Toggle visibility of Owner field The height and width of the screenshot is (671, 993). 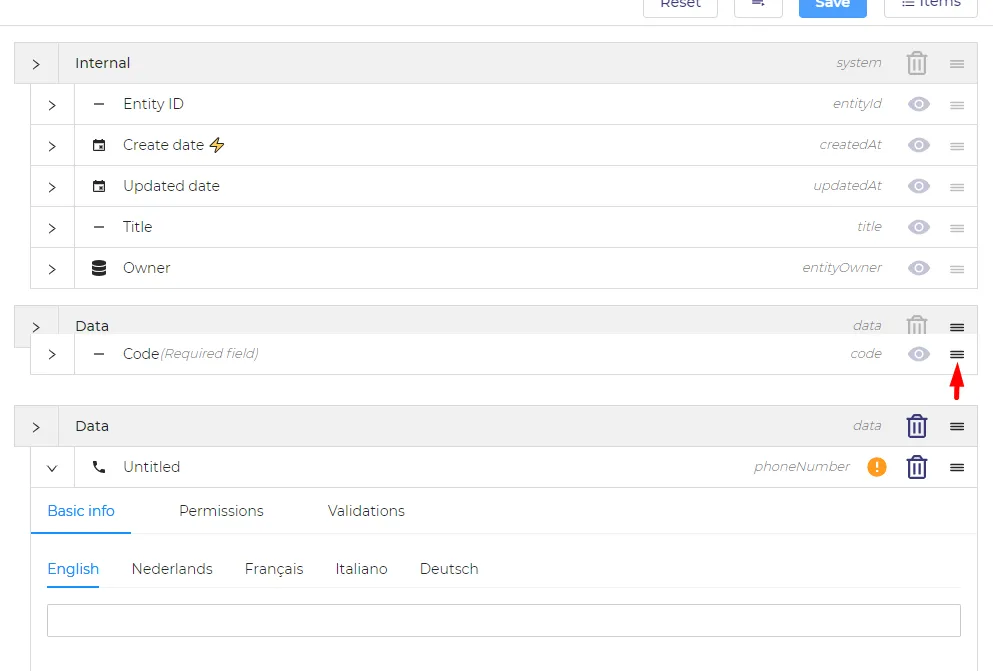[918, 268]
